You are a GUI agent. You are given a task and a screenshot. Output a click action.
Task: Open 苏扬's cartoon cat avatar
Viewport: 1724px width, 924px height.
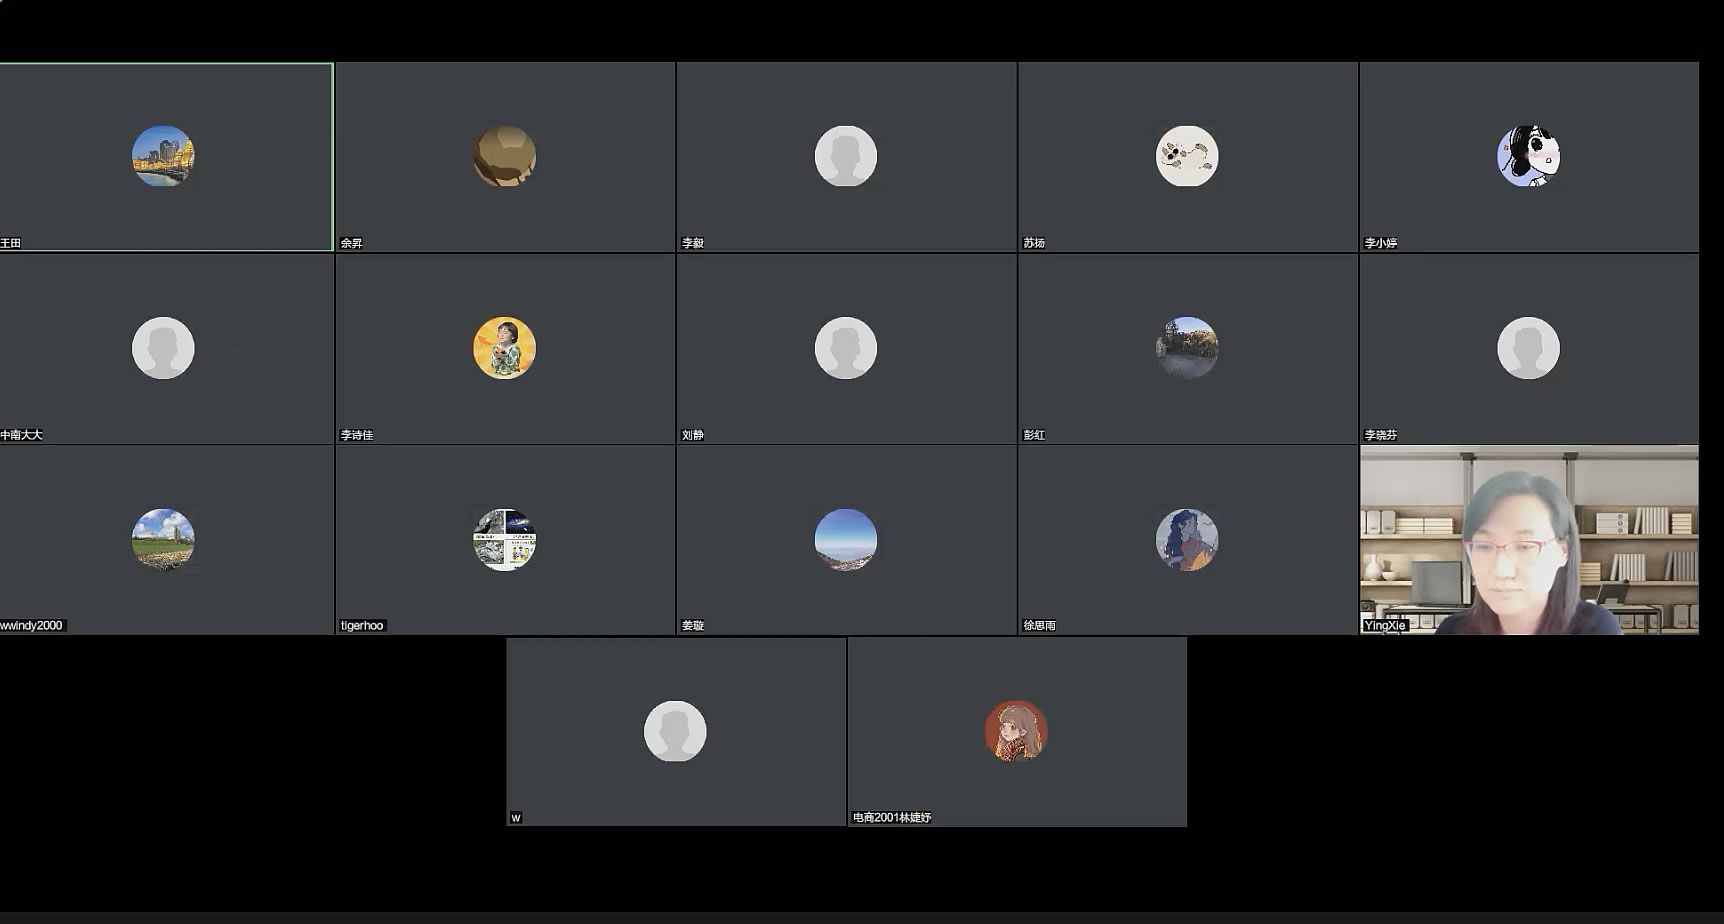(1187, 156)
